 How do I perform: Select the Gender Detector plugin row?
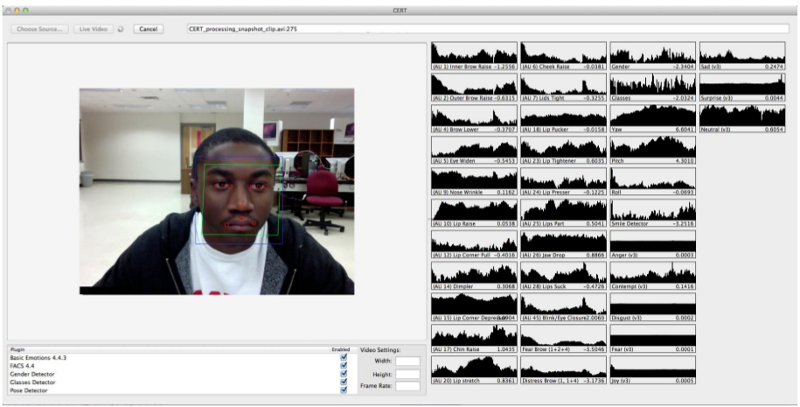pos(180,374)
